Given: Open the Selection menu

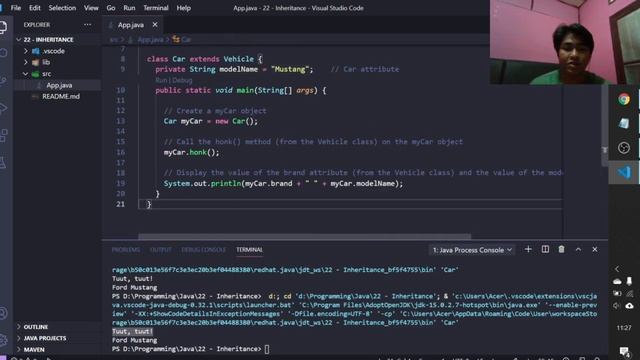Looking at the screenshot, I should (62, 8).
